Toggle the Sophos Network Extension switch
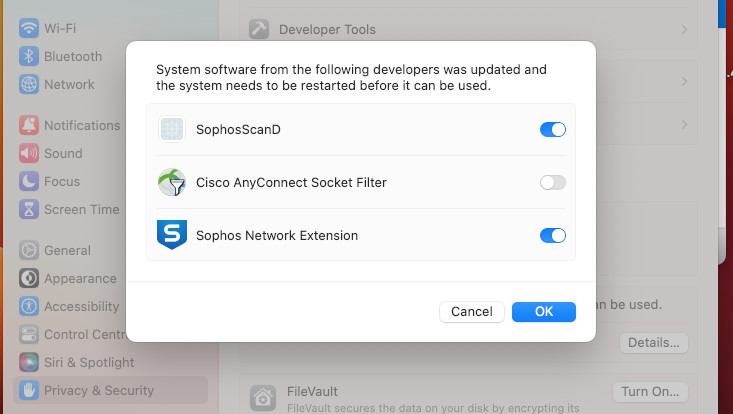Image resolution: width=733 pixels, height=414 pixels. pos(553,236)
